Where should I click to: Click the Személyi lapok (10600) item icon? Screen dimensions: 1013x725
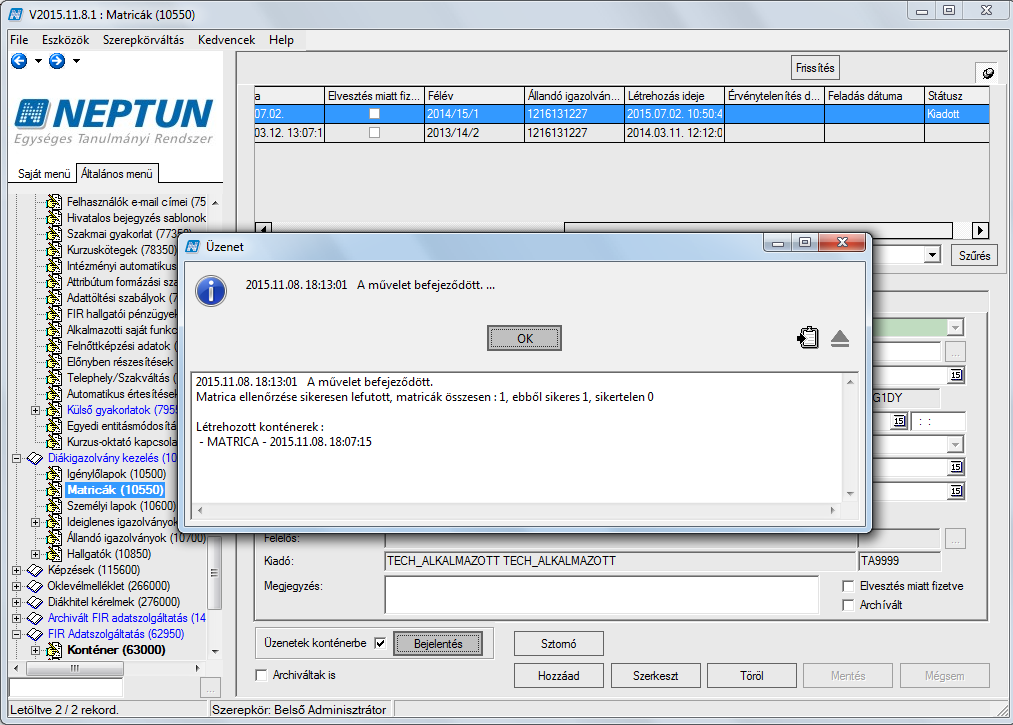(54, 506)
